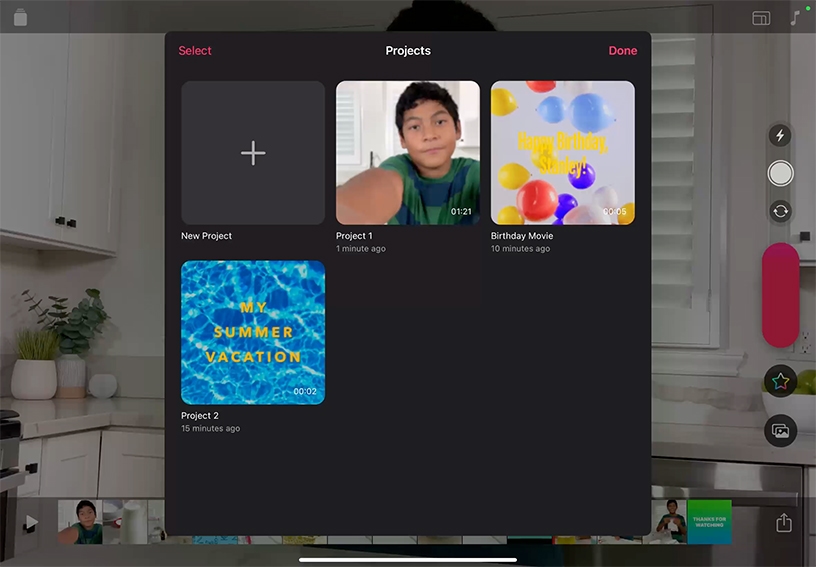The height and width of the screenshot is (567, 816).
Task: Tap the plus tile to create a New Project
Action: (x=253, y=153)
